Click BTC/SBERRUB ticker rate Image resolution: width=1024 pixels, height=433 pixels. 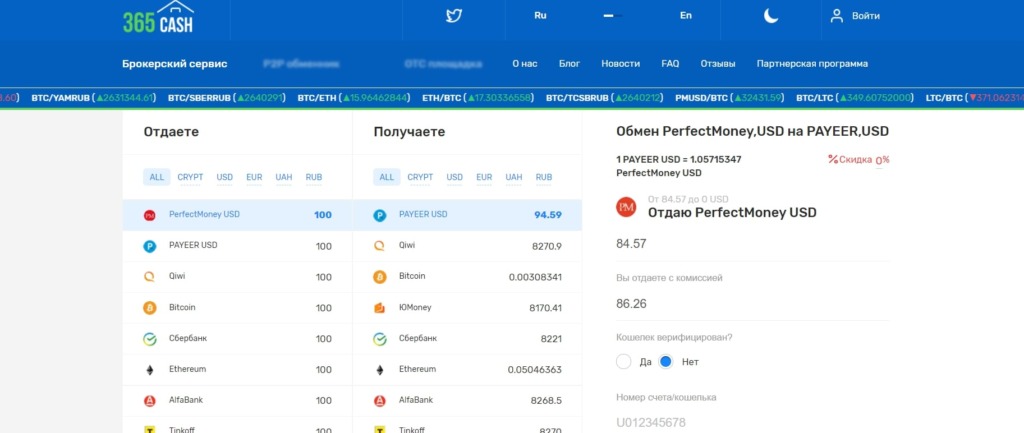pyautogui.click(x=227, y=98)
